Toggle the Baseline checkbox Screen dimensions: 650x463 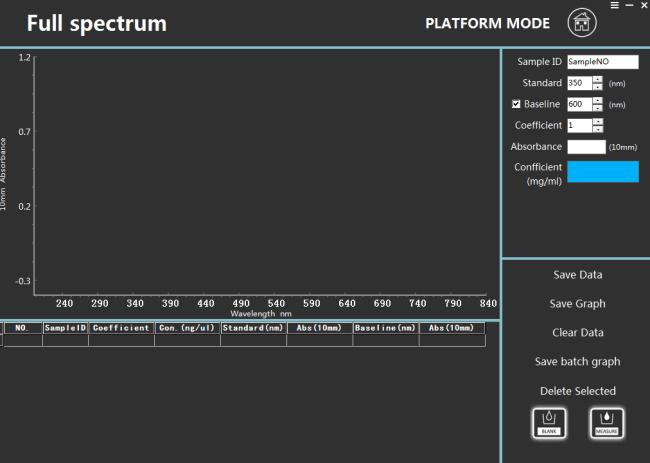[x=516, y=104]
